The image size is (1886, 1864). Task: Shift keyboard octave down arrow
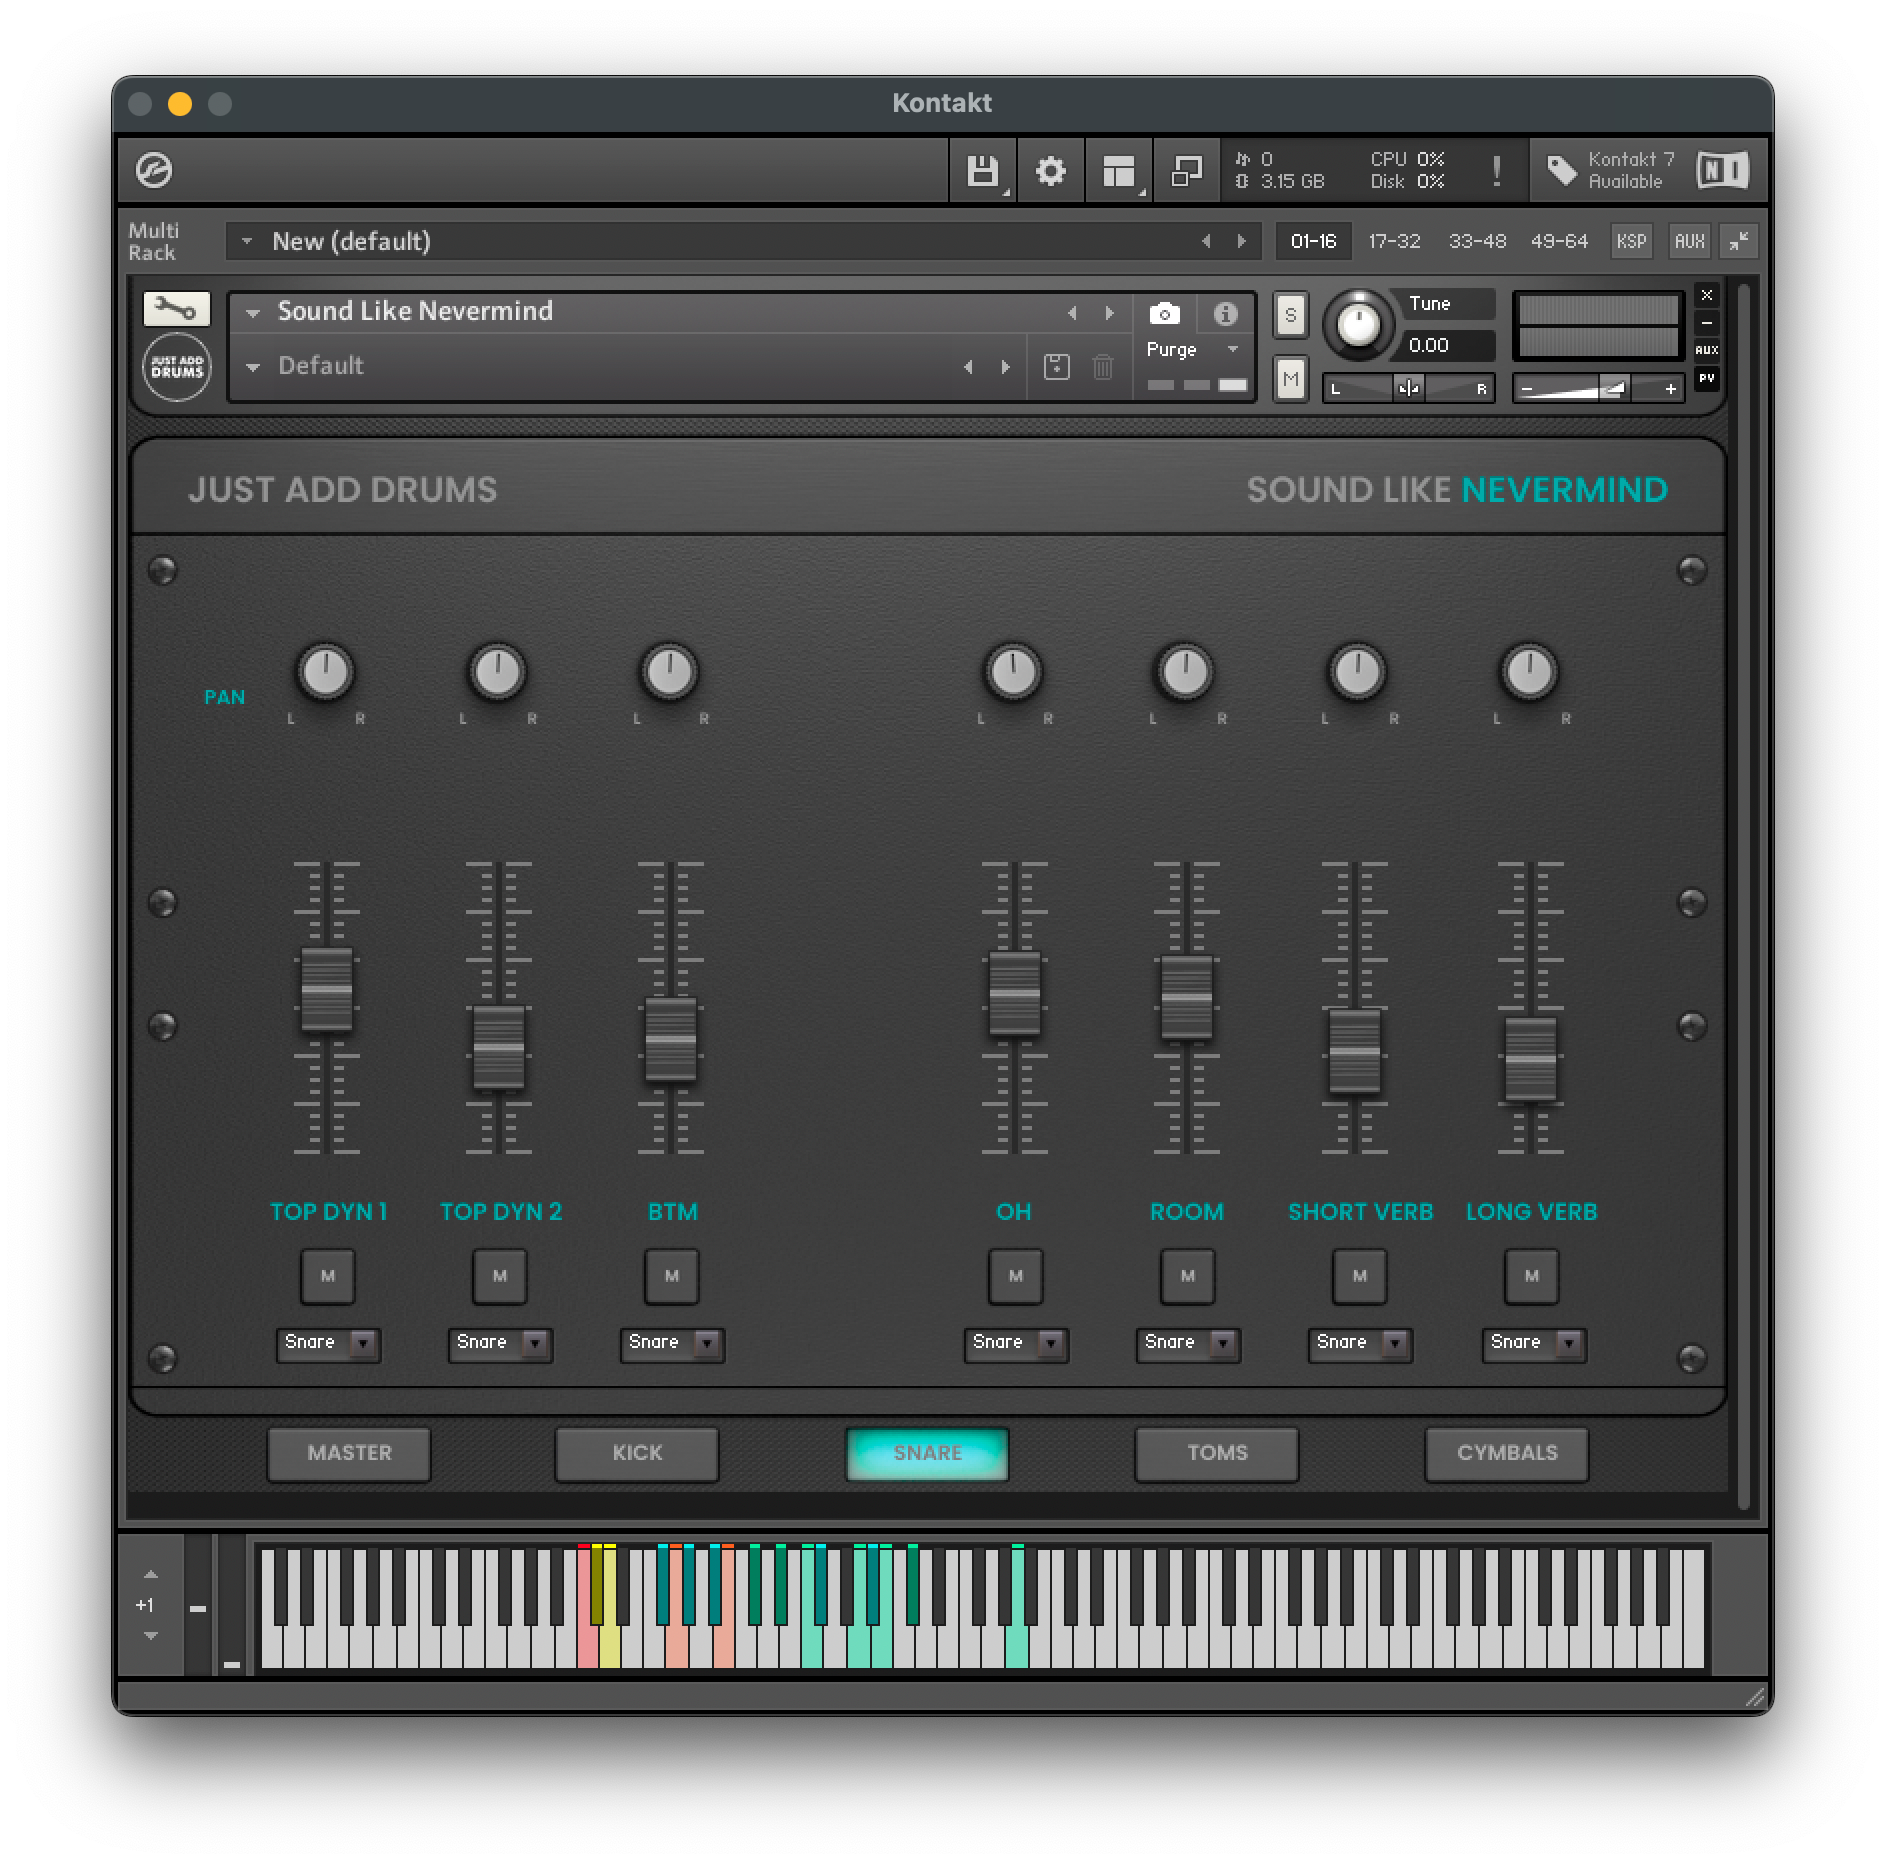pos(150,1636)
